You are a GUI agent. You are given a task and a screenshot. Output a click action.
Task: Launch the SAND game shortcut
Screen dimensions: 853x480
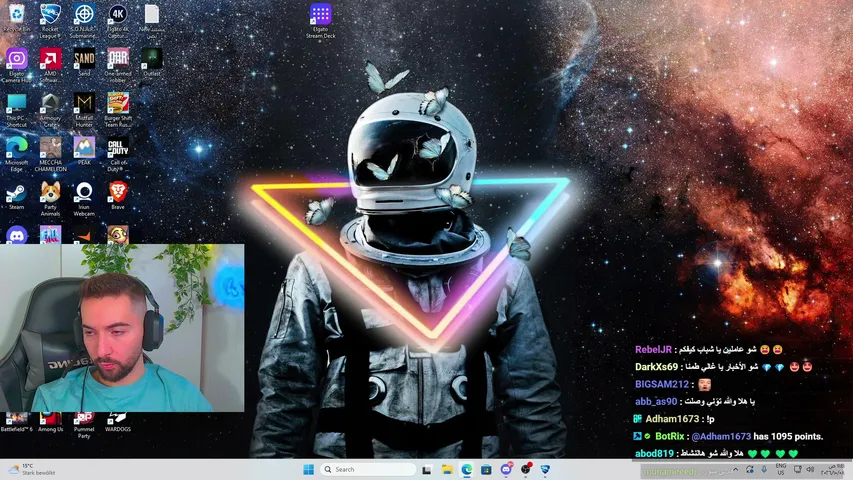pos(84,62)
